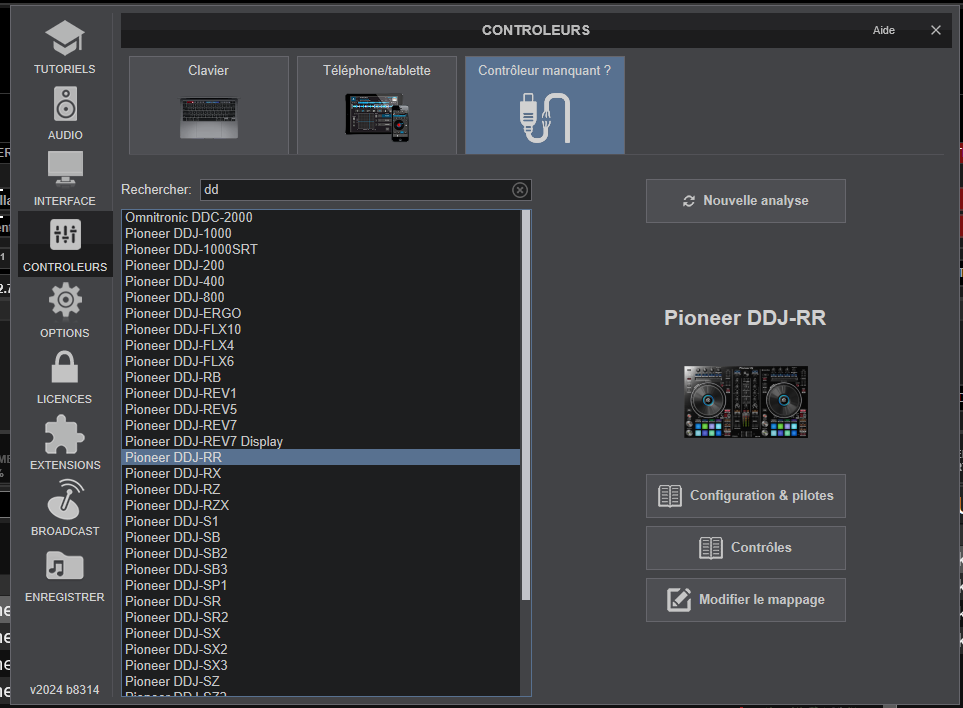
Task: Click the Contrôles button
Action: point(746,548)
